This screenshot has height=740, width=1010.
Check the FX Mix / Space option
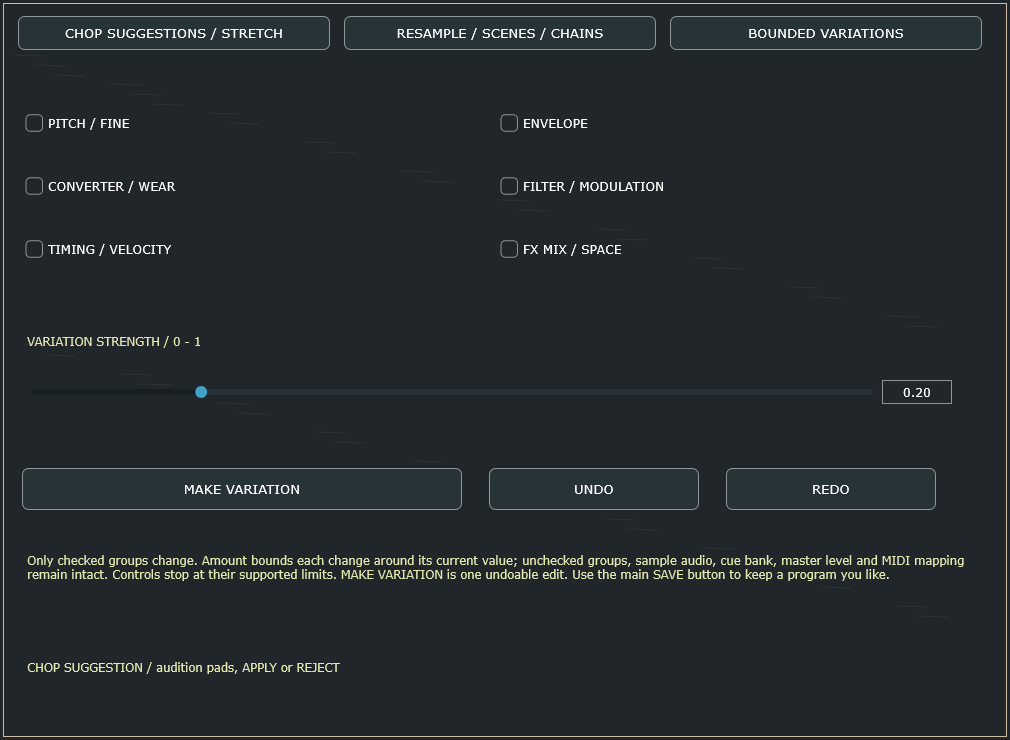pos(509,249)
